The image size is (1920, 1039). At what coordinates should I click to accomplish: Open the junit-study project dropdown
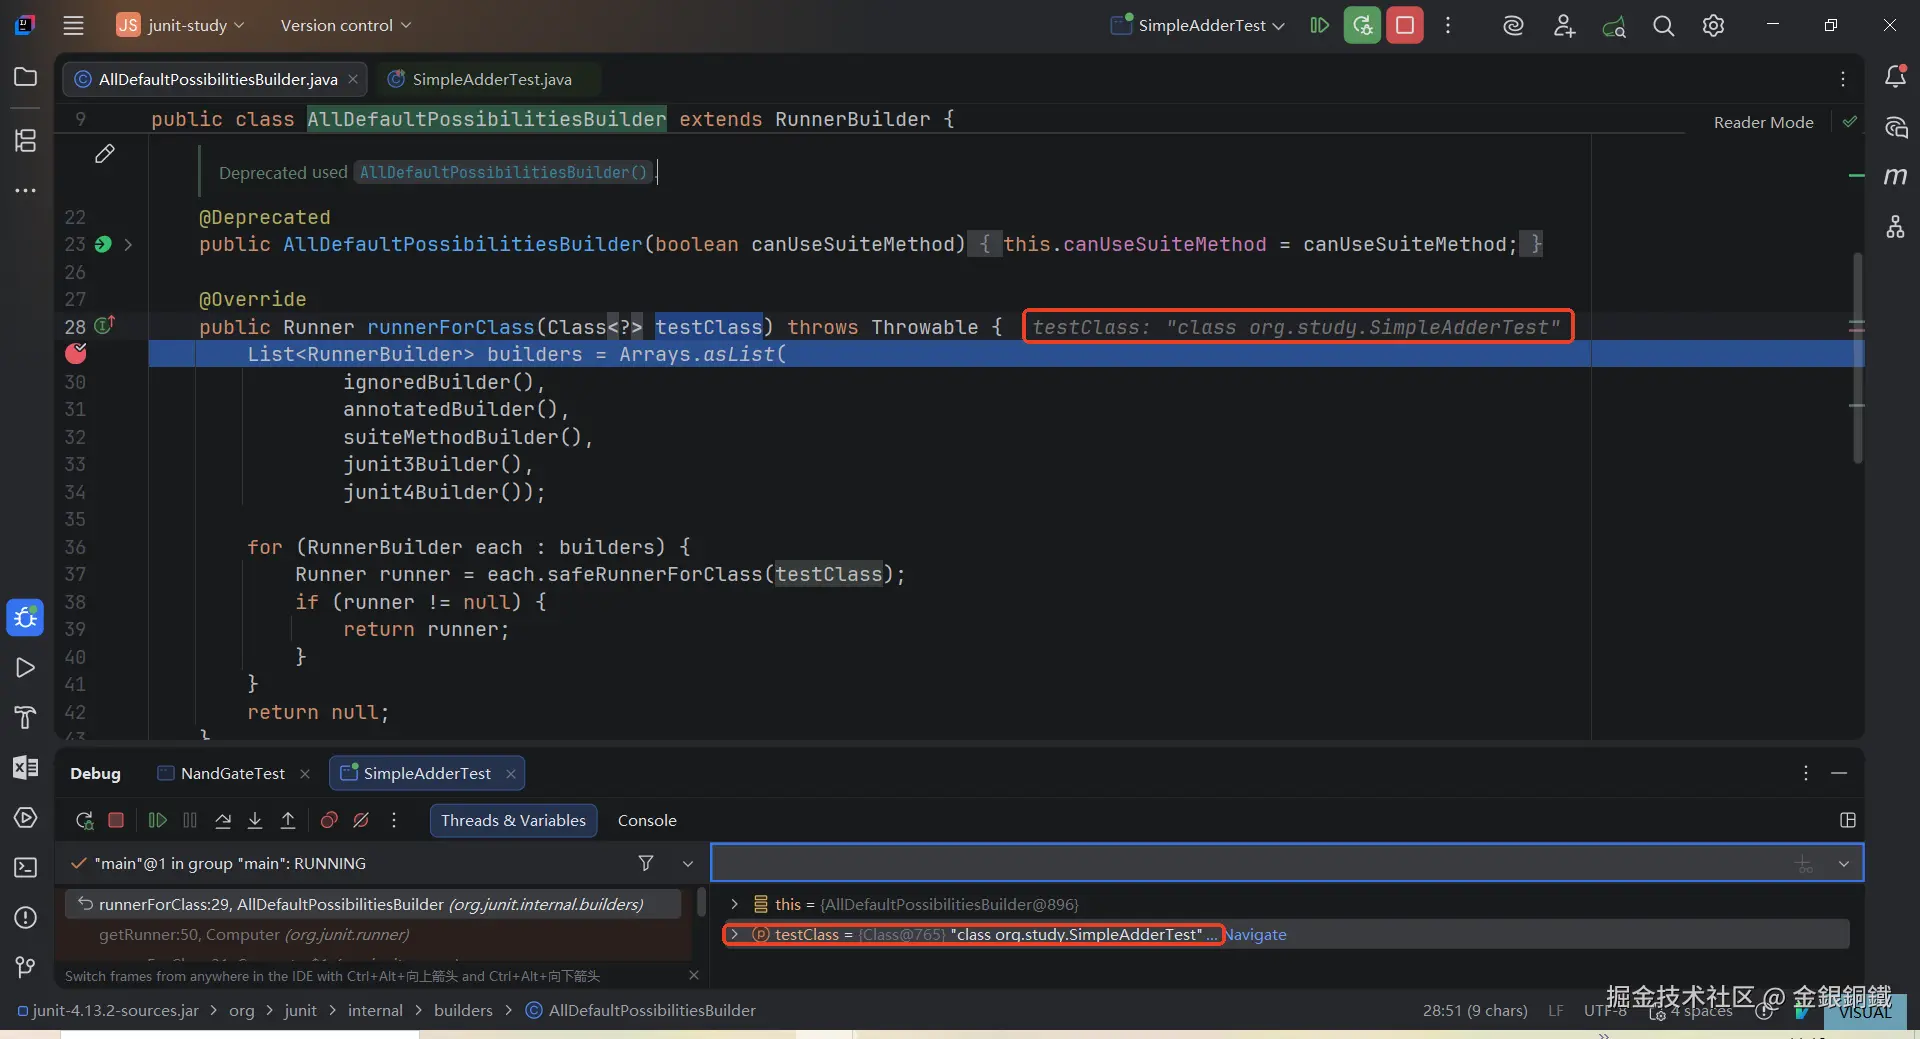pos(182,26)
